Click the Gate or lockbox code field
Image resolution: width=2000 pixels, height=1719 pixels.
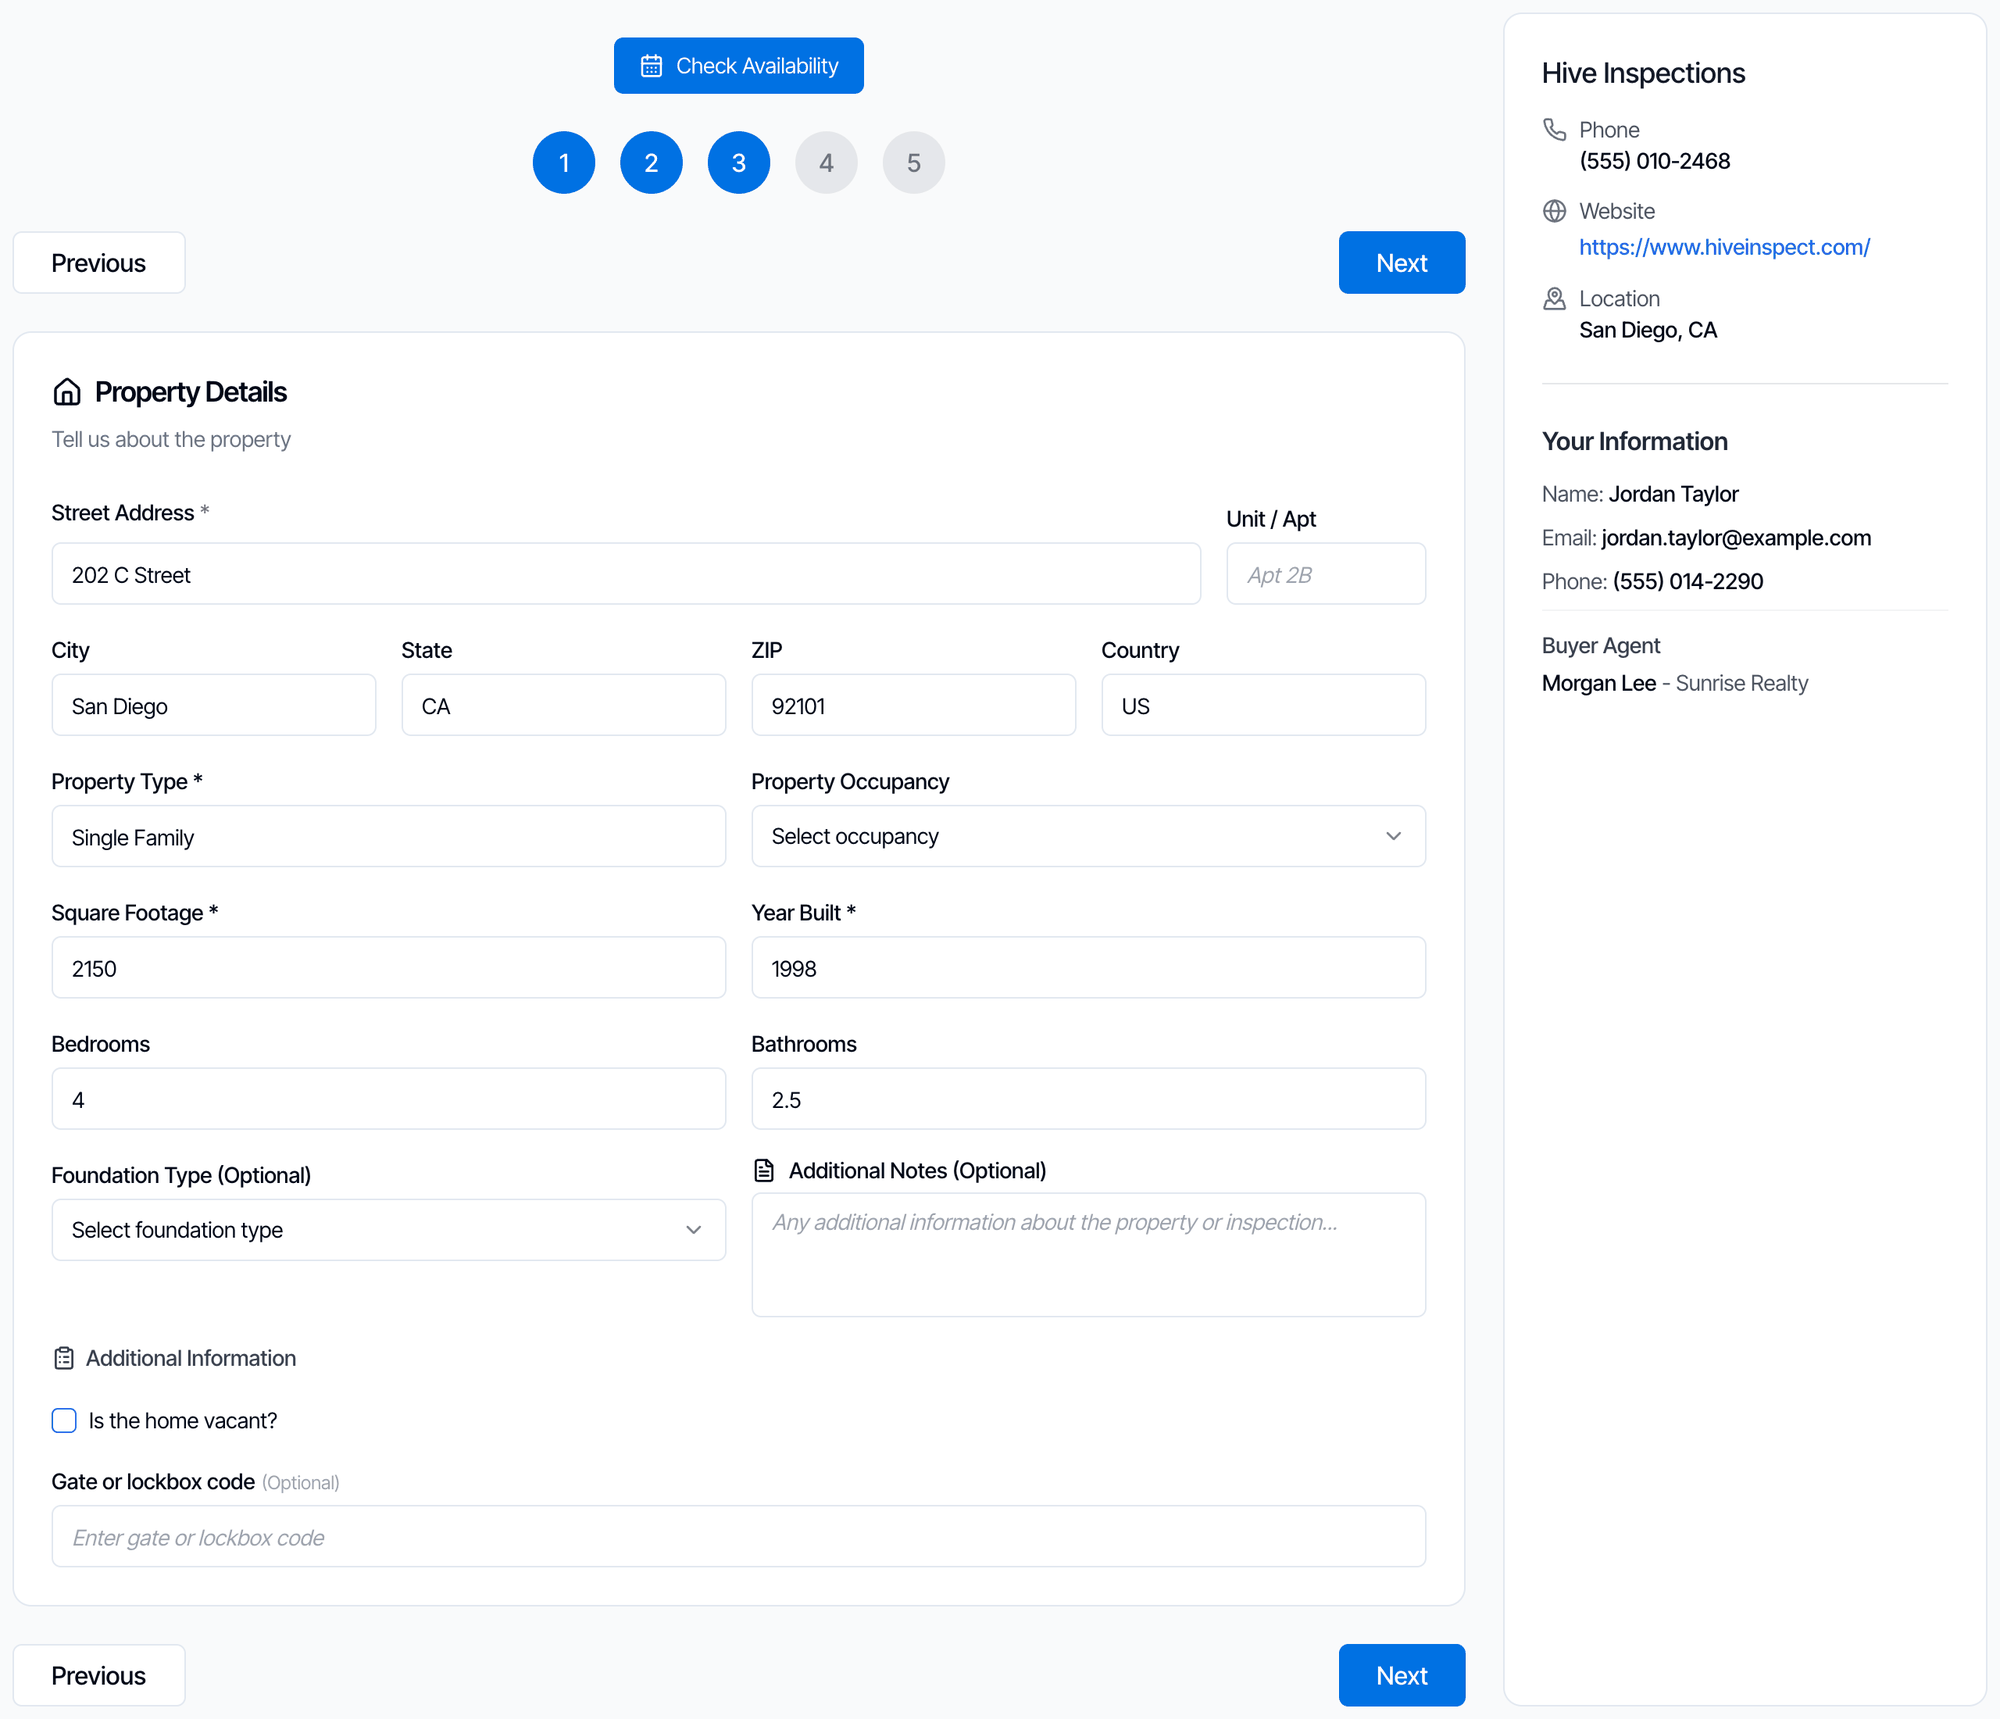click(739, 1537)
